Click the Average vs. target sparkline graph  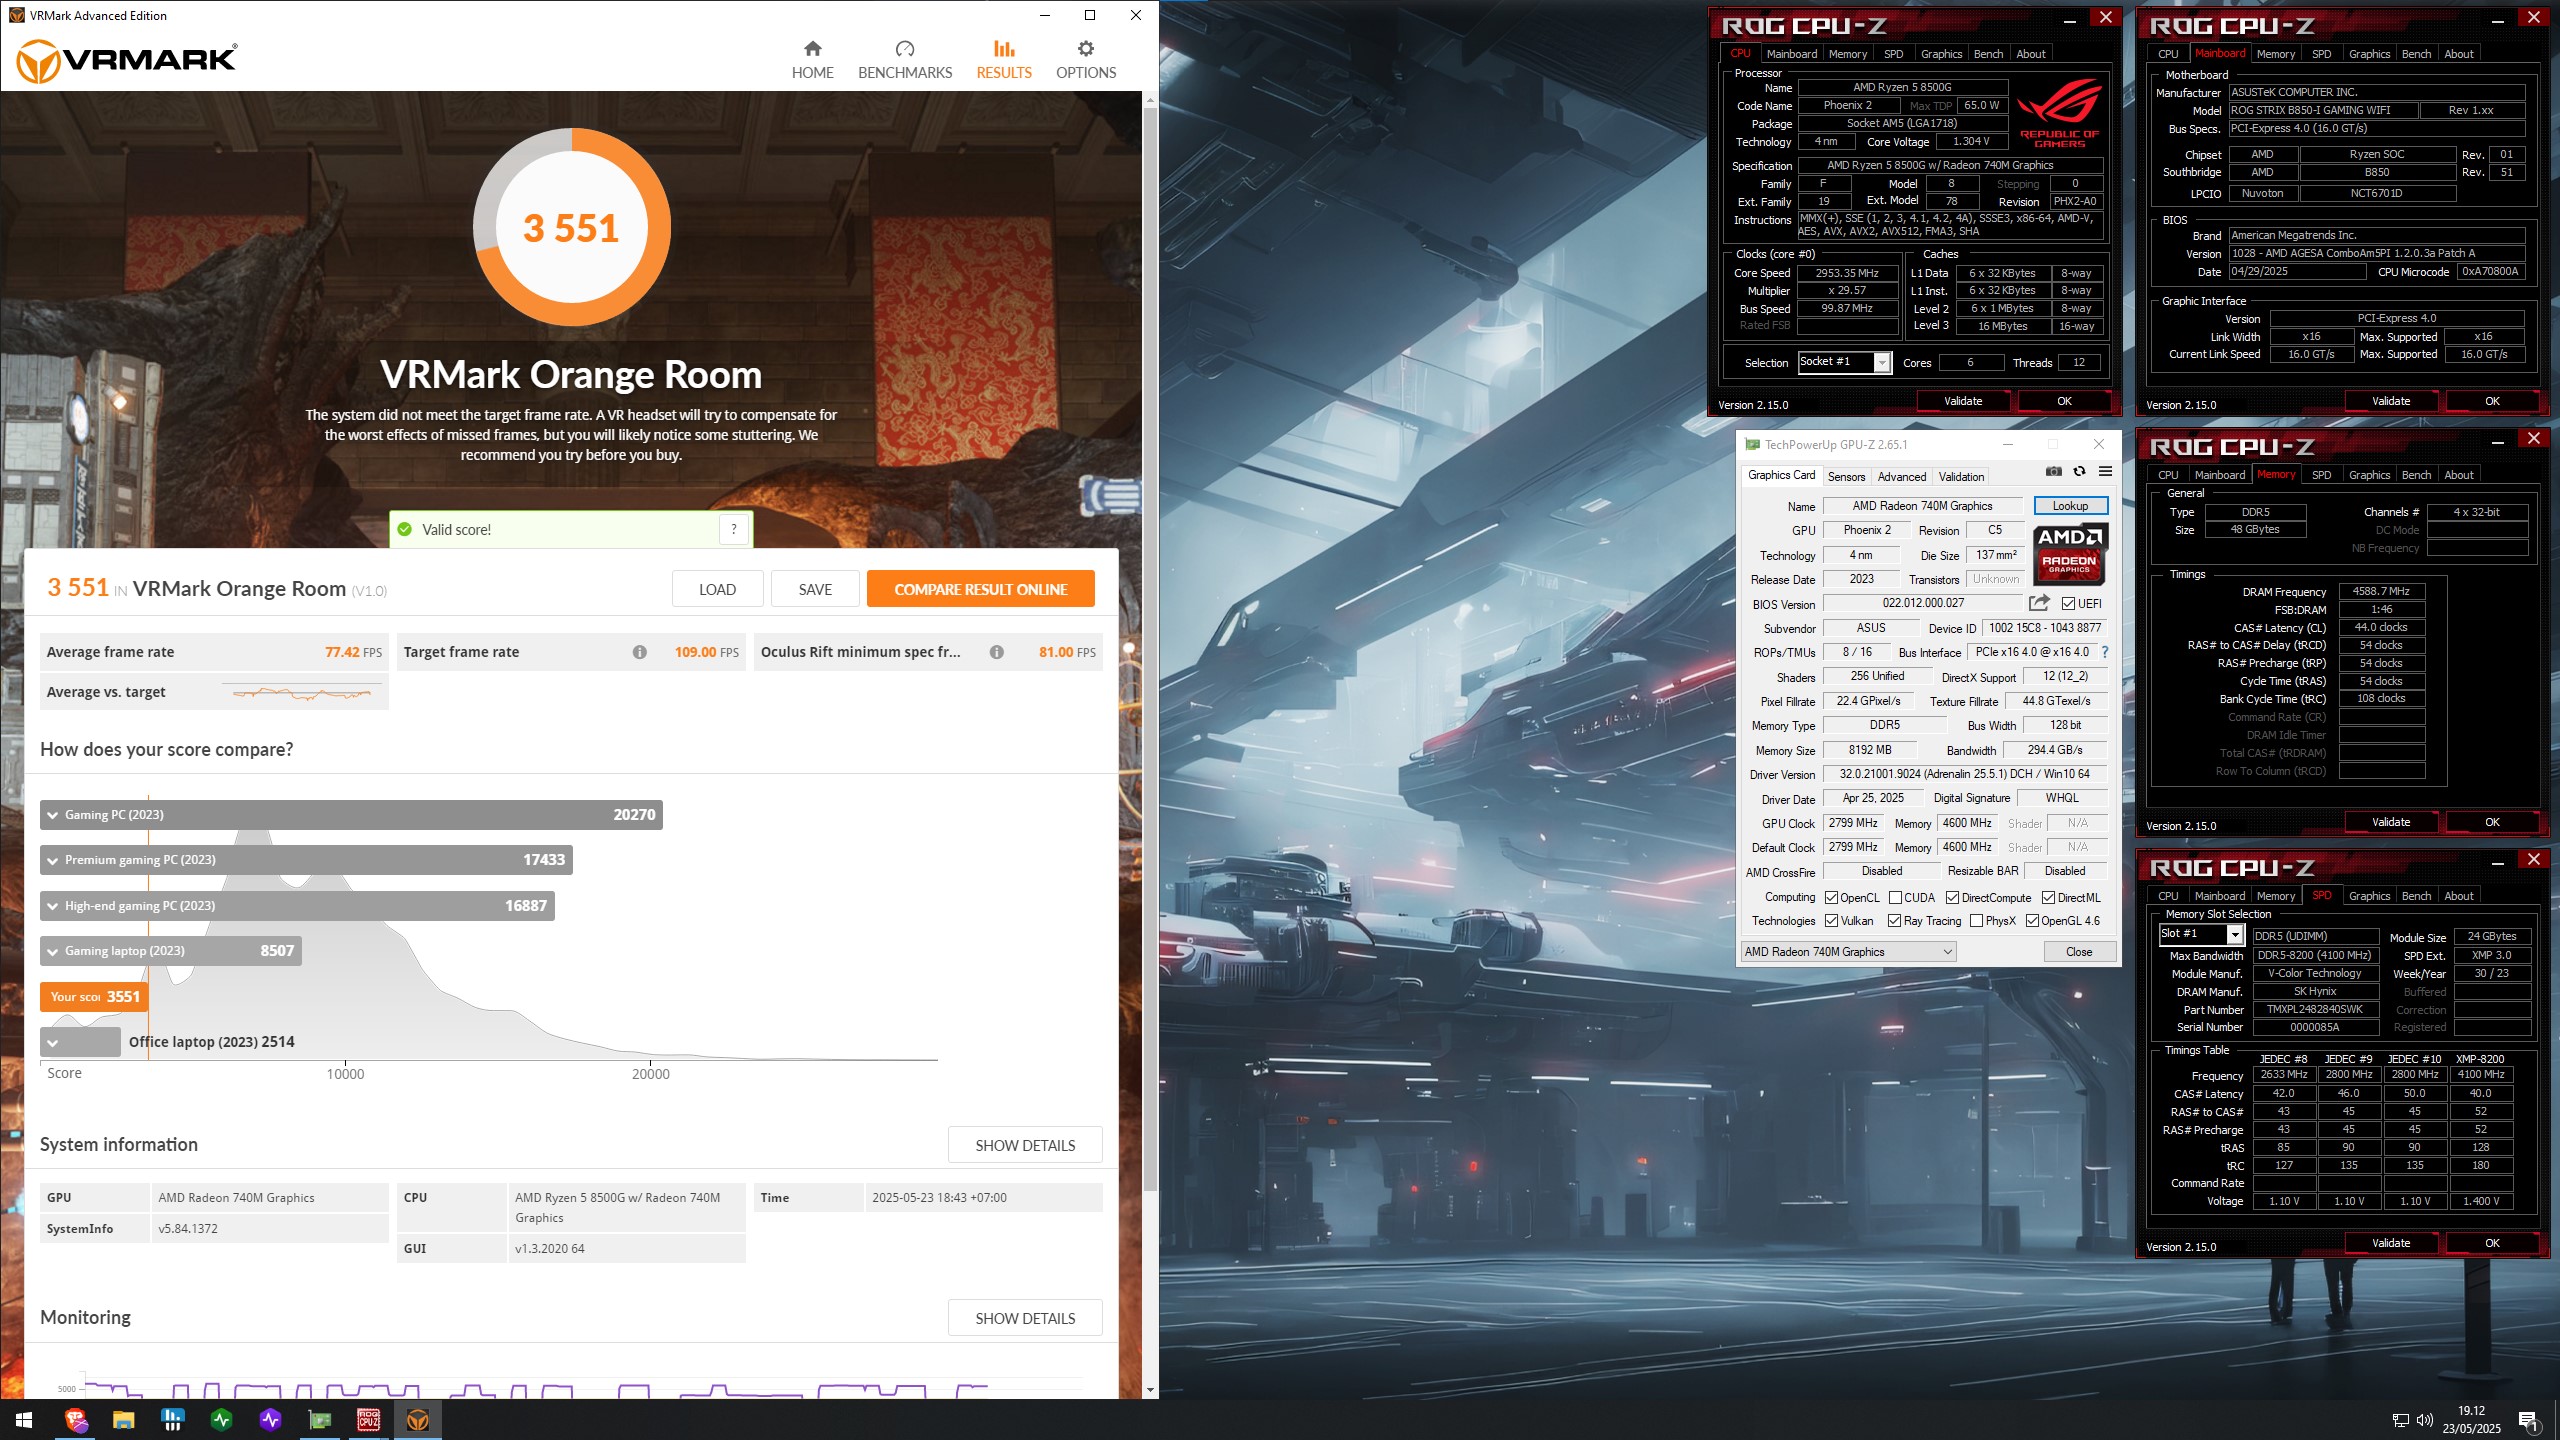301,692
